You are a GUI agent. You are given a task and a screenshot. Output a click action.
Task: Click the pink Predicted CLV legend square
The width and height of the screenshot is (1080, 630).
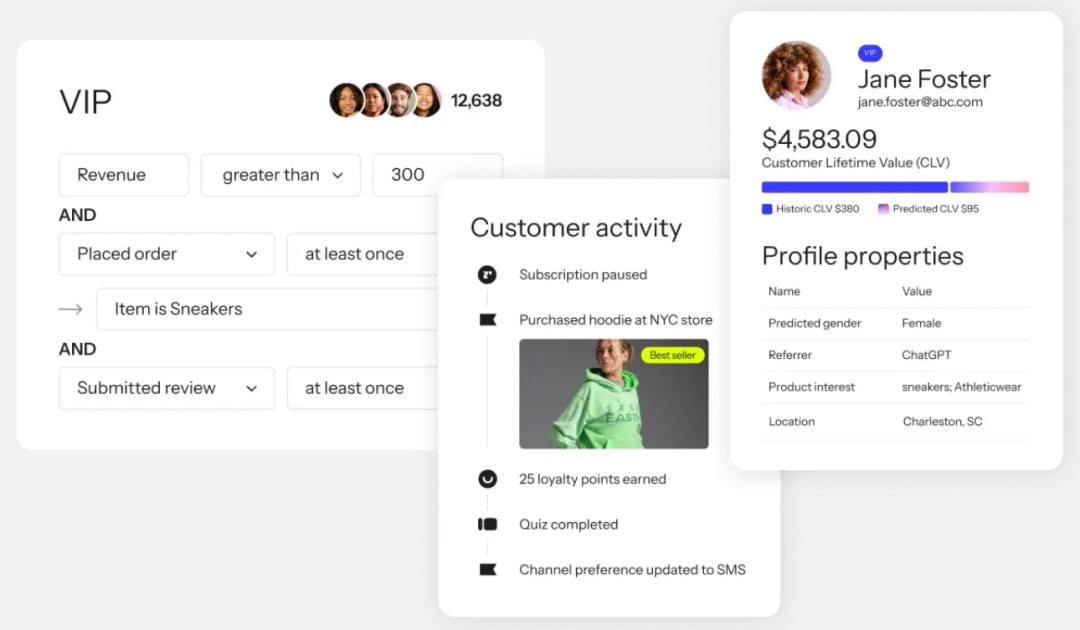[x=883, y=209]
